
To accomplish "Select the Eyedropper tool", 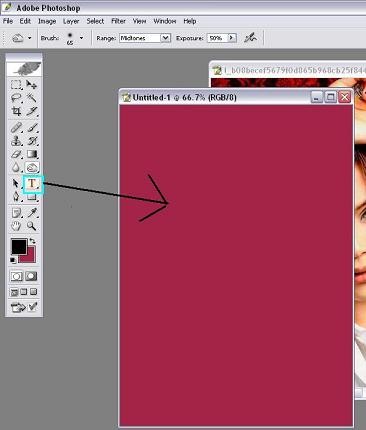I will point(32,213).
